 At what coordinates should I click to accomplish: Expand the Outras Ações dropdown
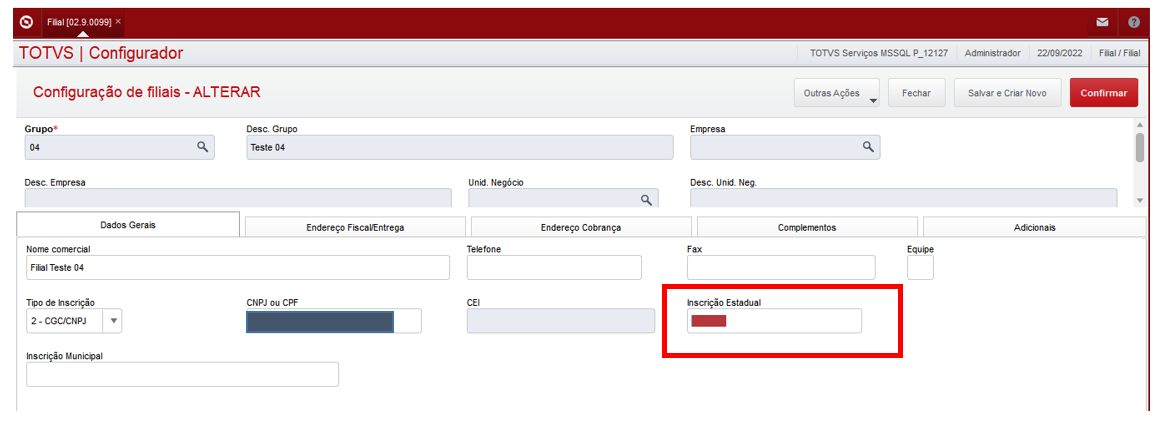pyautogui.click(x=837, y=93)
